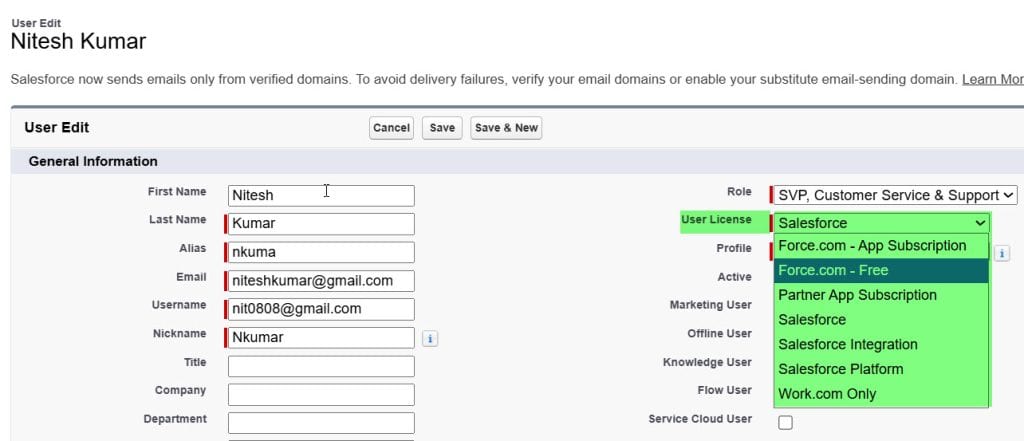The height and width of the screenshot is (441, 1024).
Task: Click the Save & New button
Action: (x=506, y=128)
